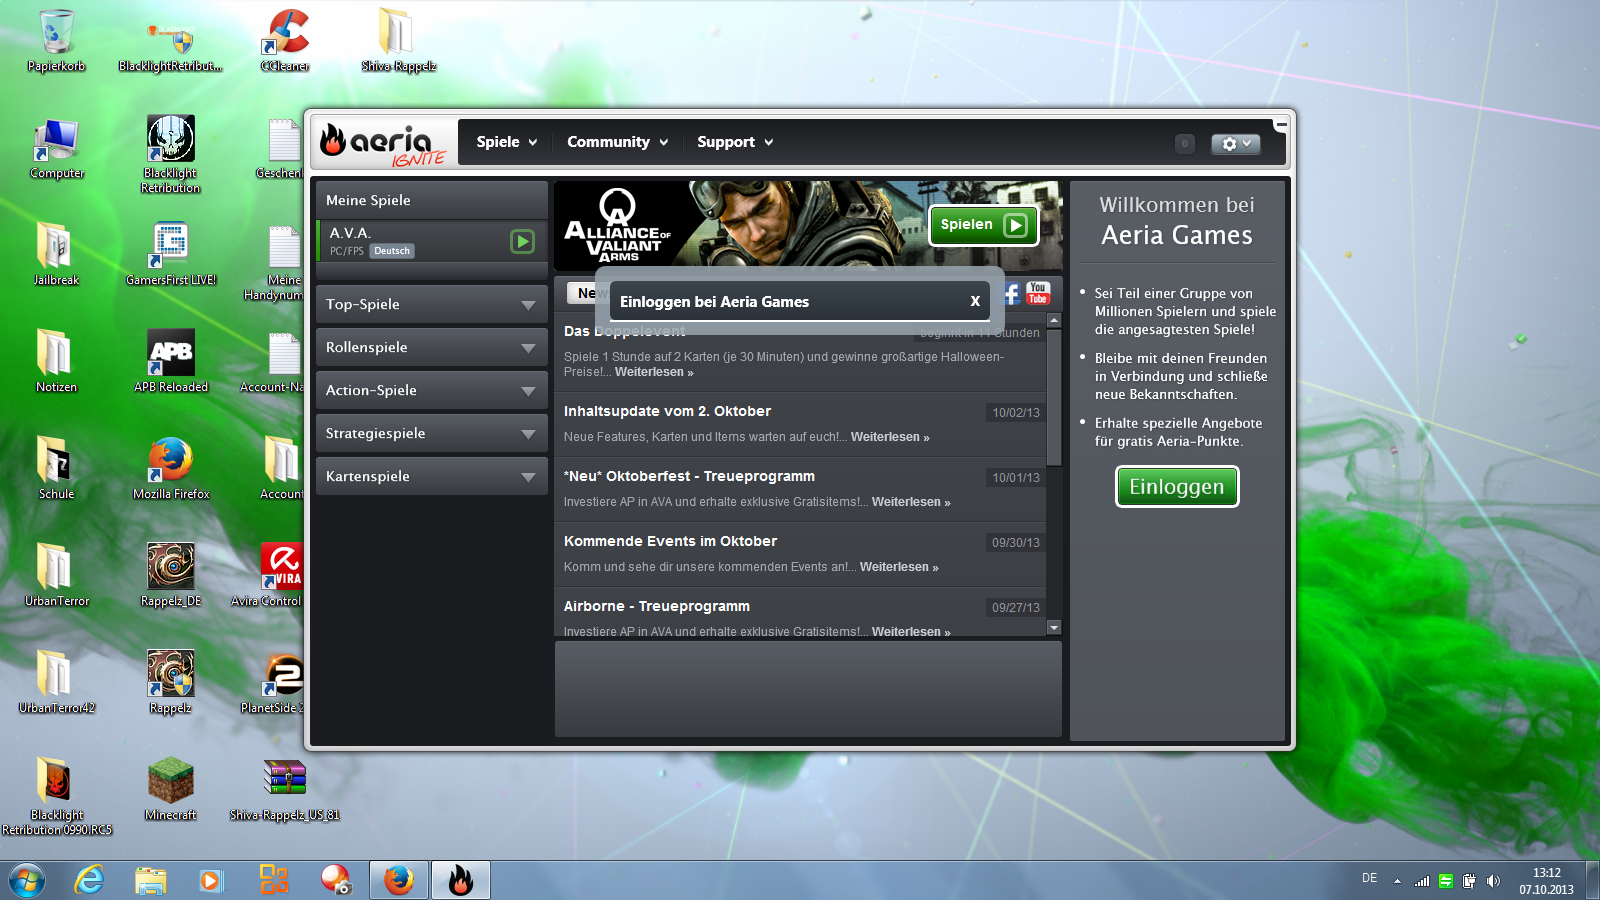Switch to Firefox in the taskbar
Viewport: 1600px width, 900px height.
point(399,880)
